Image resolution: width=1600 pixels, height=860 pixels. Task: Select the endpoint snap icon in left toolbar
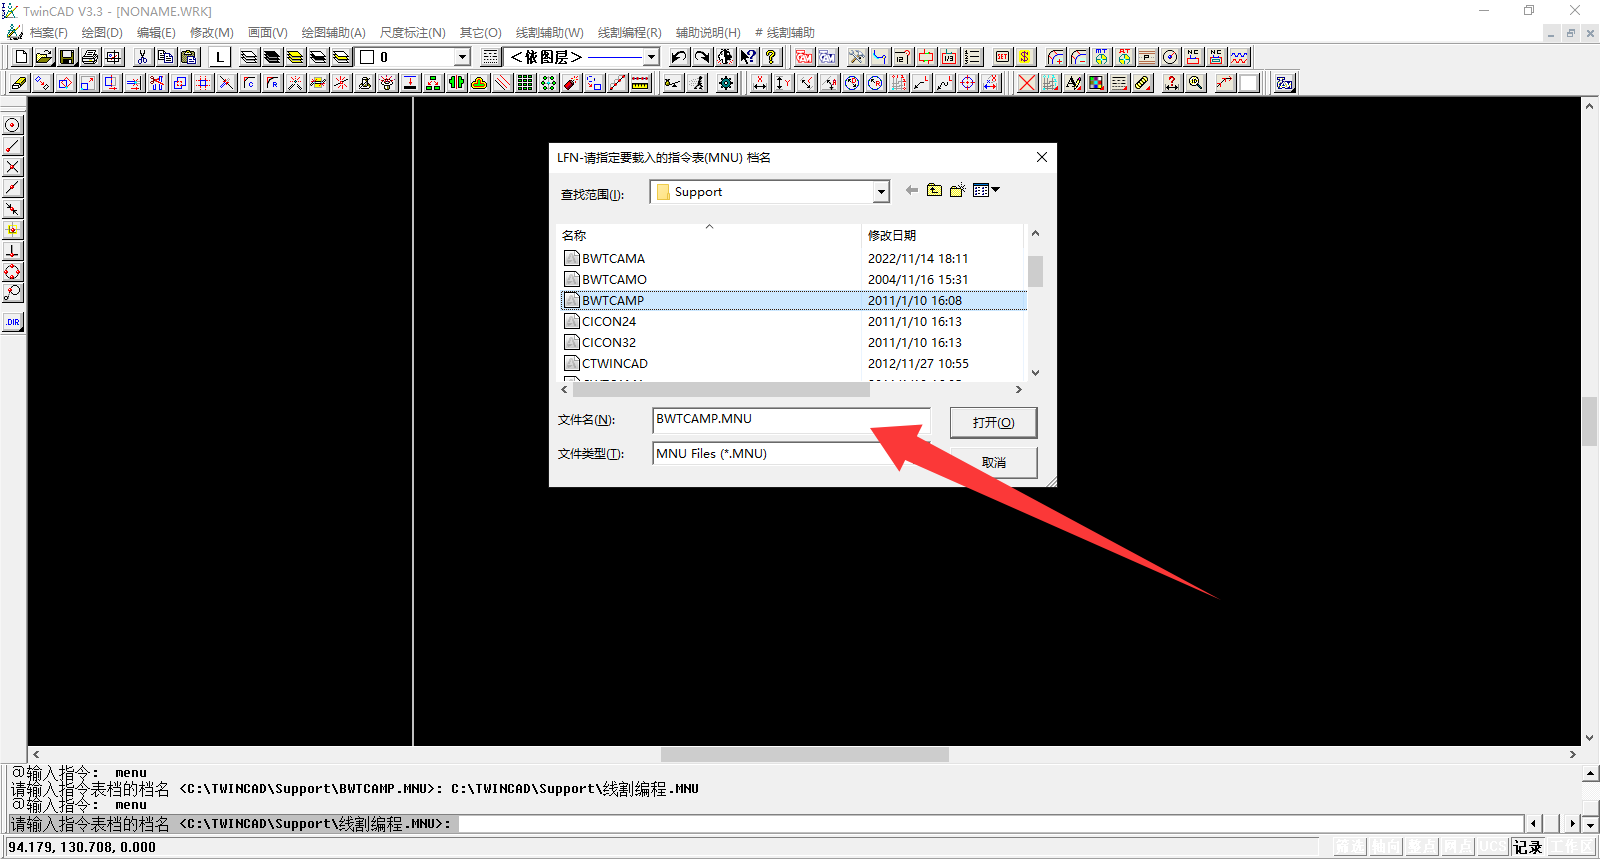pos(12,146)
